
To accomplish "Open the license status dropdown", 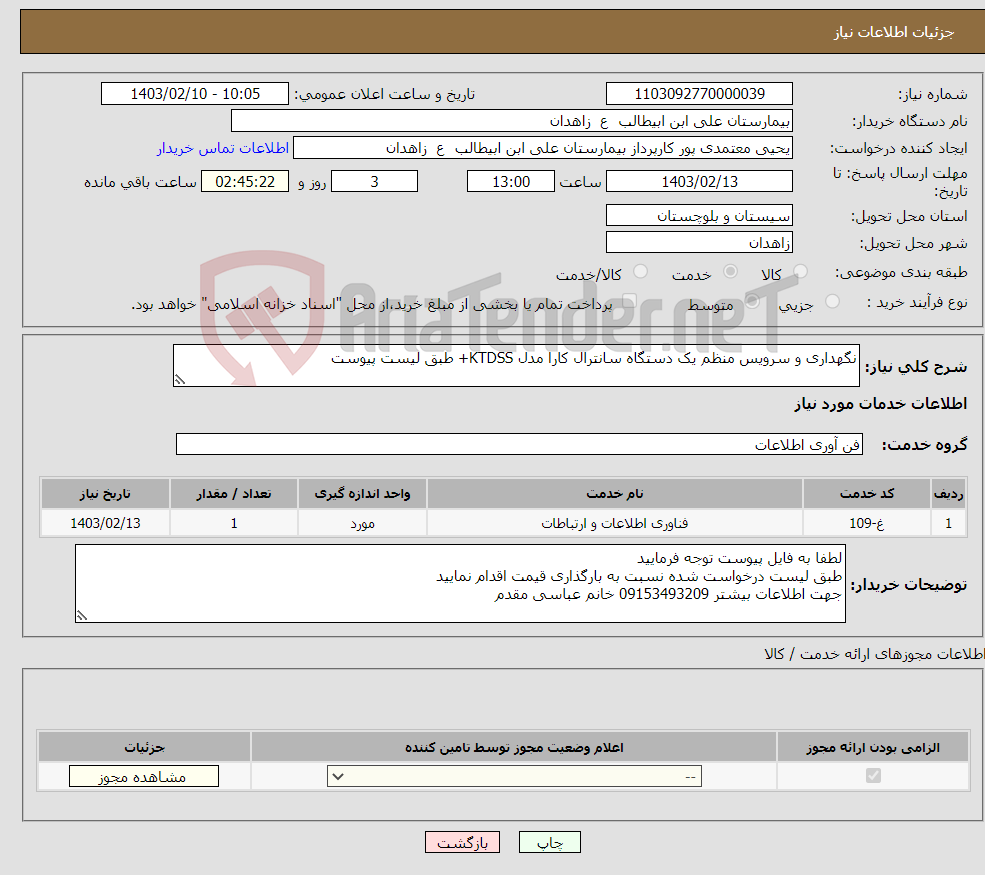I will [x=514, y=776].
